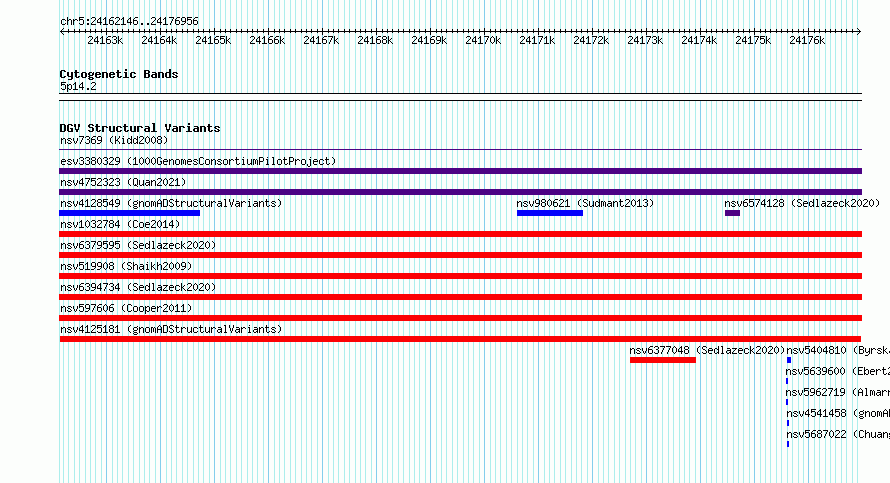Select the DGV Structural Variants track heading
890x483 pixels.
point(140,128)
